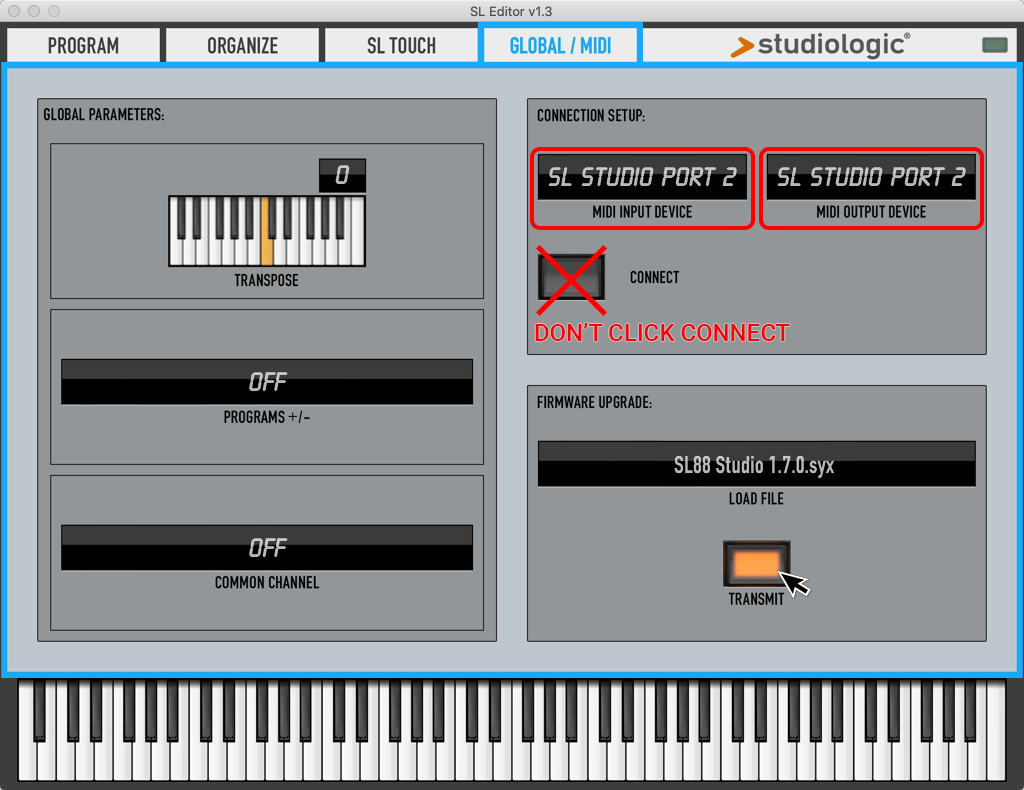Click the COMMON CHANNEL label

(266, 582)
